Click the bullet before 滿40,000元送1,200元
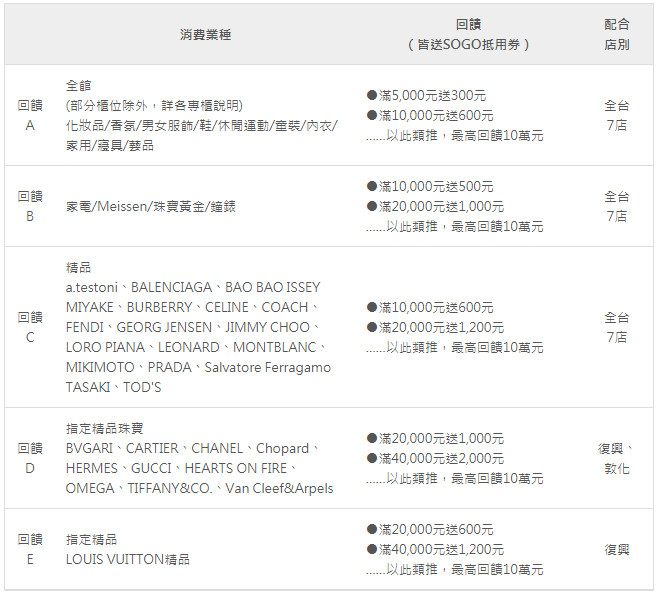 (372, 550)
